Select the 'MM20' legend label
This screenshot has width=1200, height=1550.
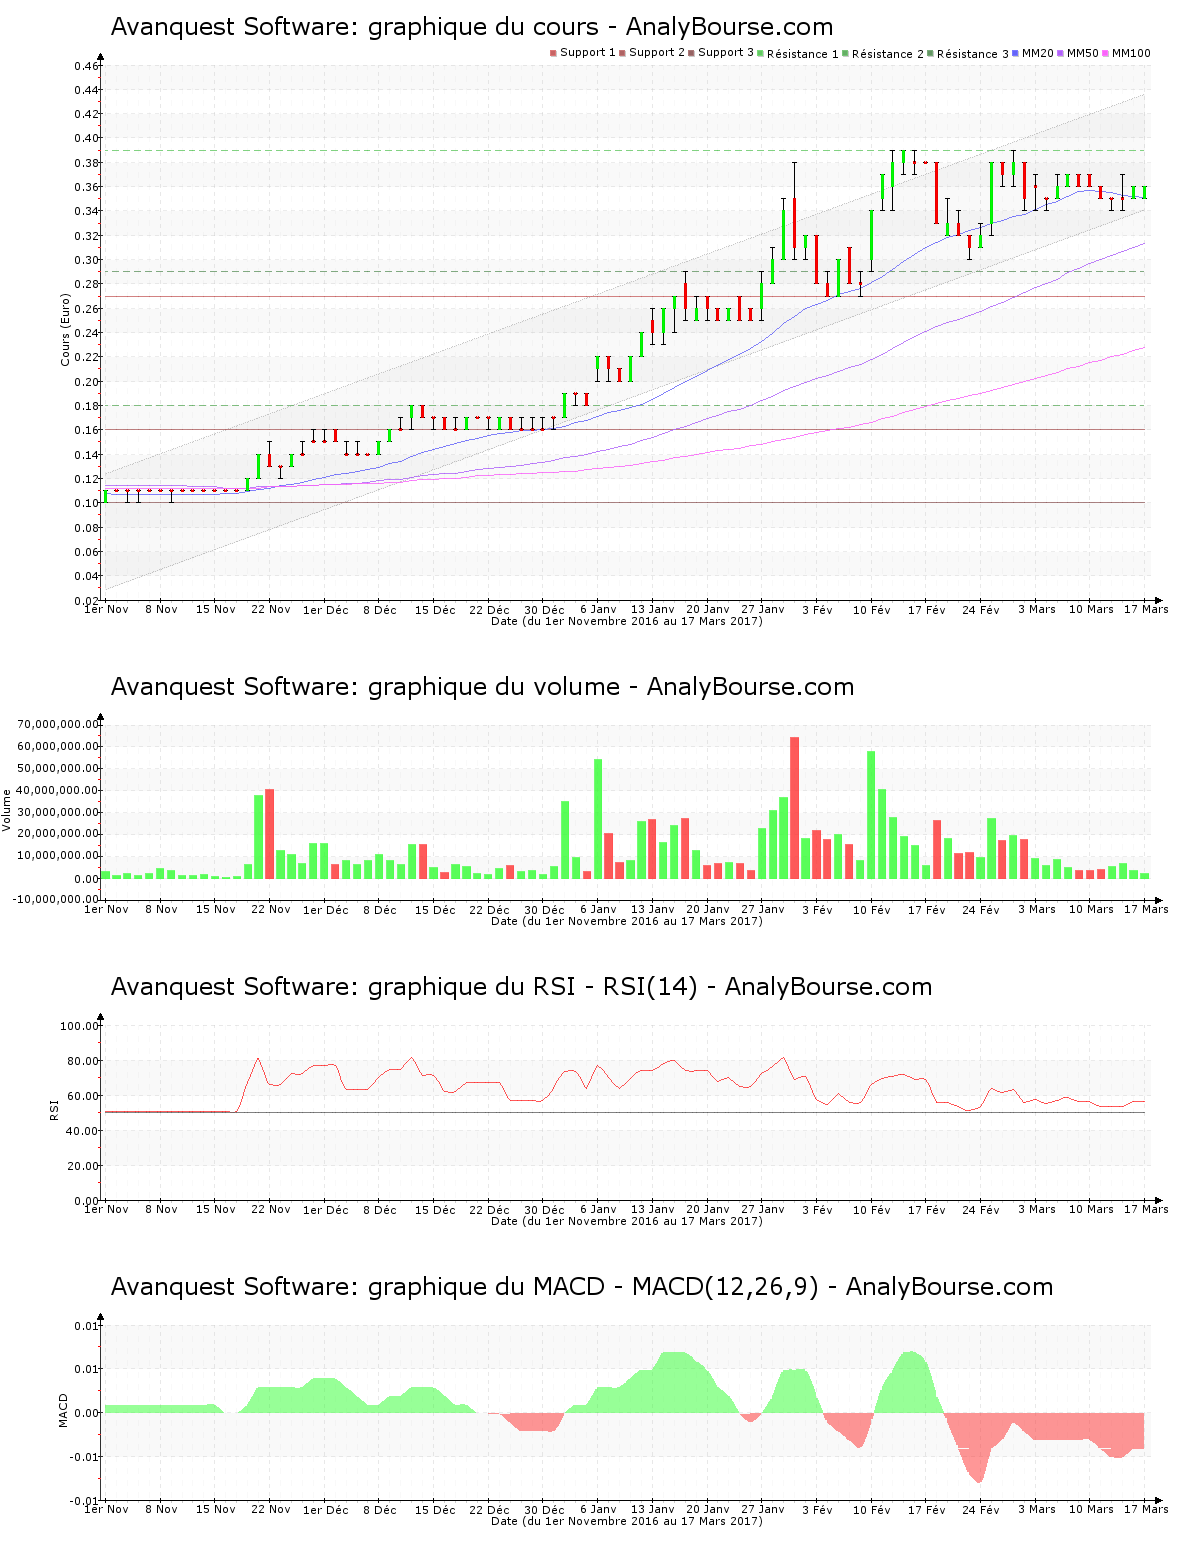(1038, 53)
